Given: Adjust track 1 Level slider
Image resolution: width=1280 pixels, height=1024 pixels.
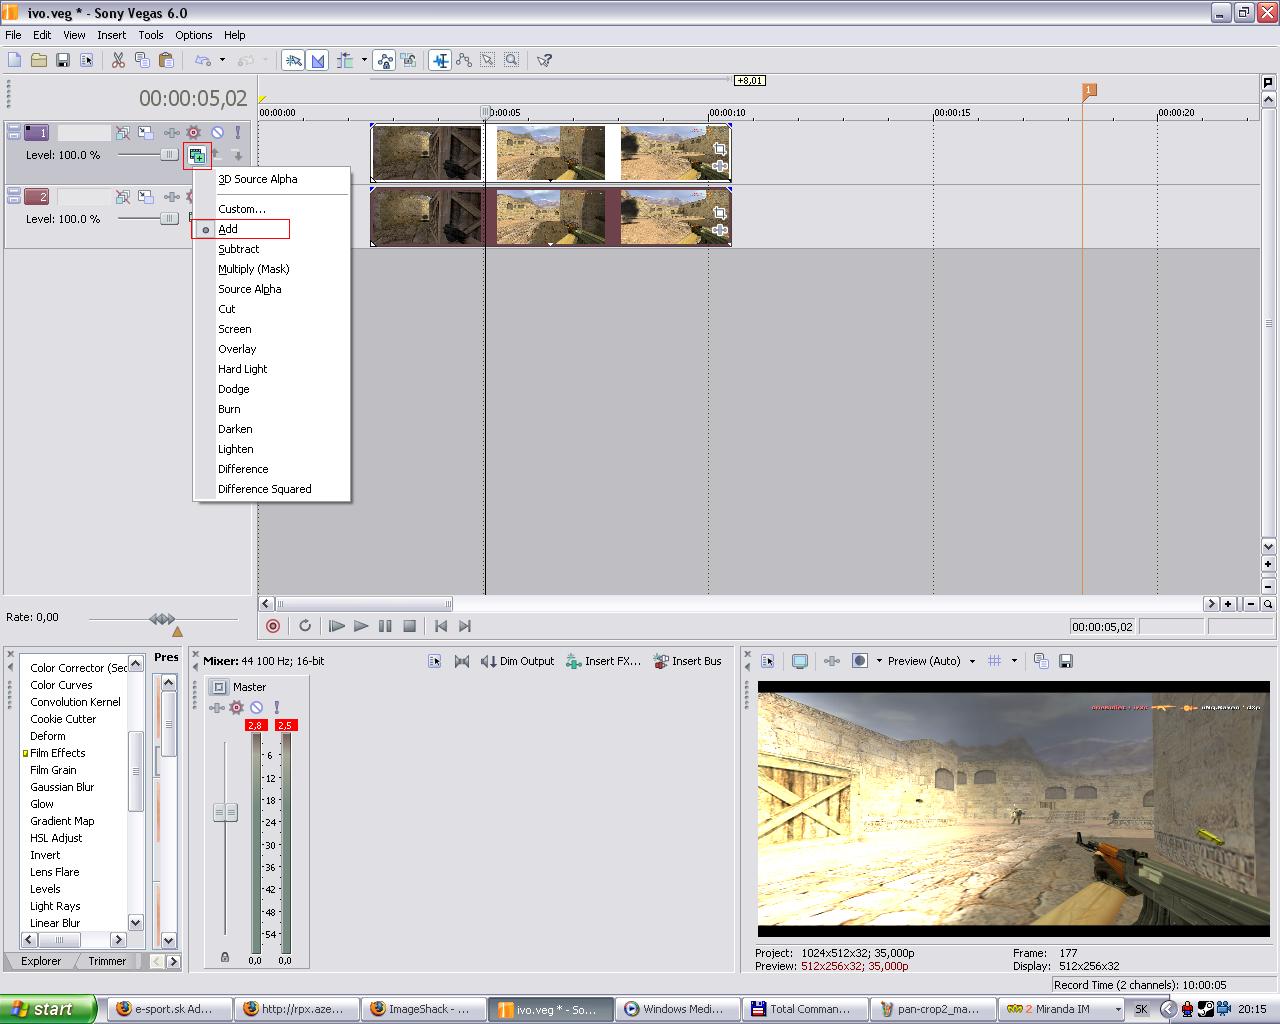Looking at the screenshot, I should tap(169, 155).
